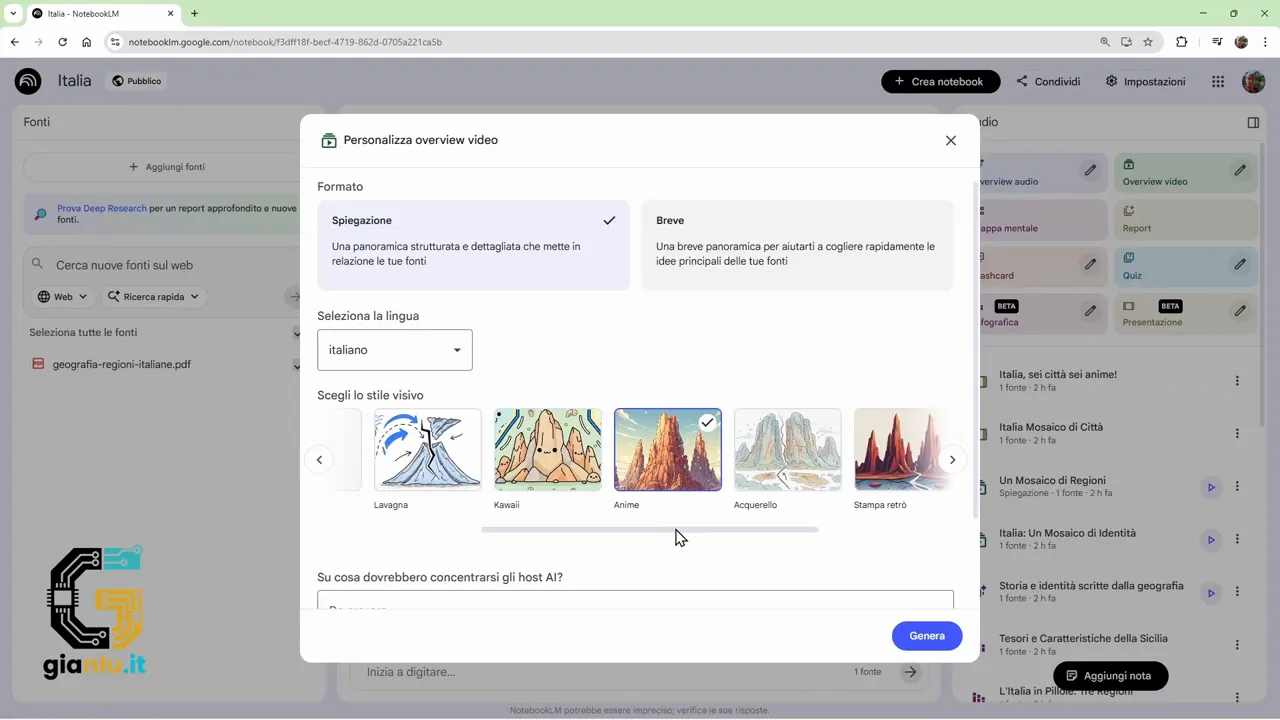1280x720 pixels.
Task: Edit Flashcard with pencil icon
Action: pyautogui.click(x=1090, y=264)
